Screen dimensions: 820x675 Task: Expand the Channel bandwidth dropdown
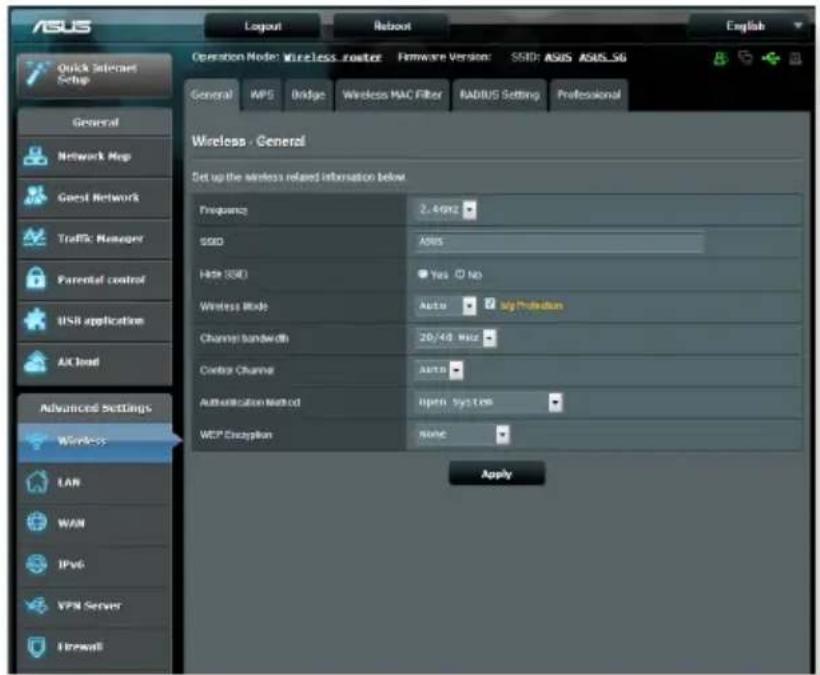(x=455, y=338)
